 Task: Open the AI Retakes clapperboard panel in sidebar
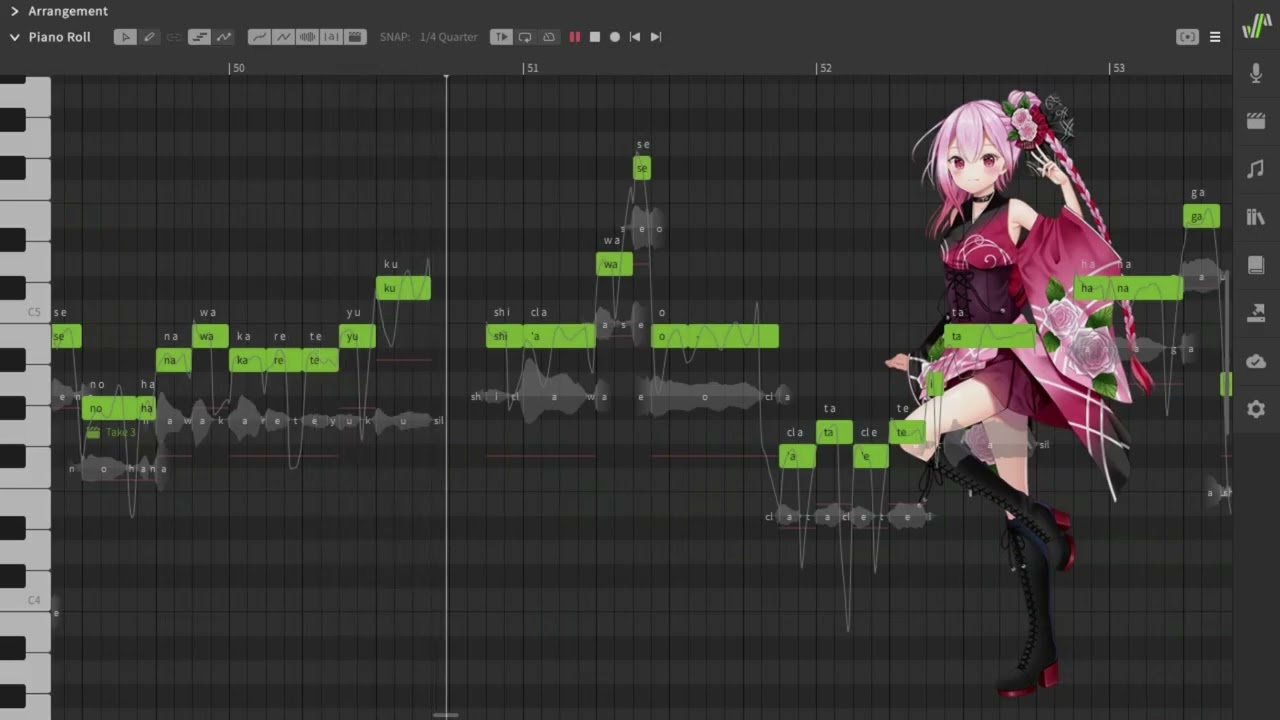tap(1256, 121)
